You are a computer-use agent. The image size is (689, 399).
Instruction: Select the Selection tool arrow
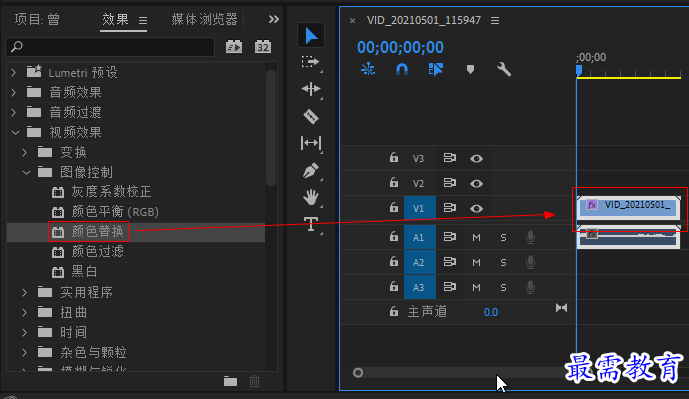tap(311, 36)
